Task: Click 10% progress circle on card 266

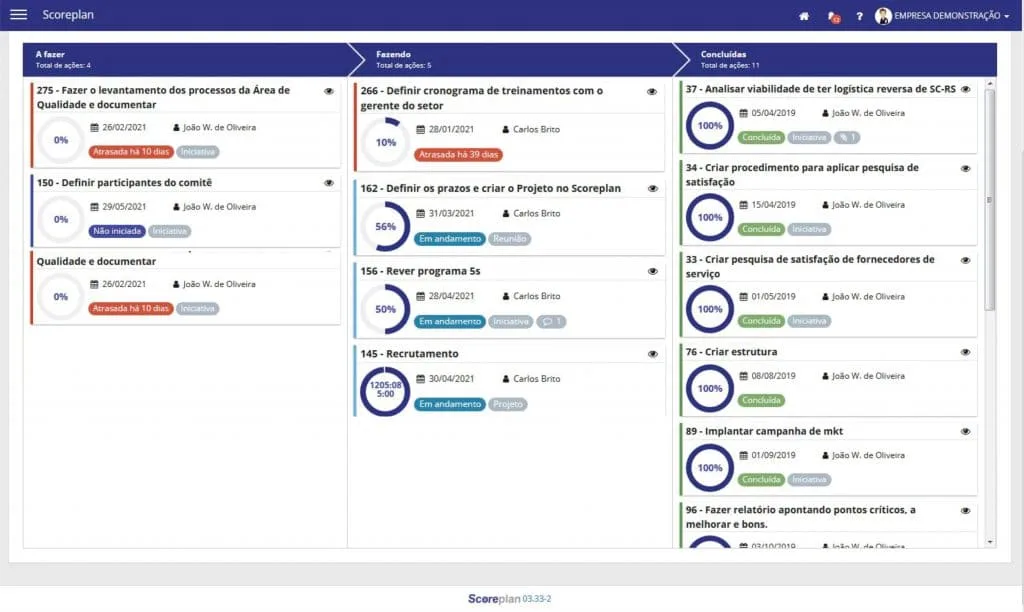Action: tap(385, 142)
